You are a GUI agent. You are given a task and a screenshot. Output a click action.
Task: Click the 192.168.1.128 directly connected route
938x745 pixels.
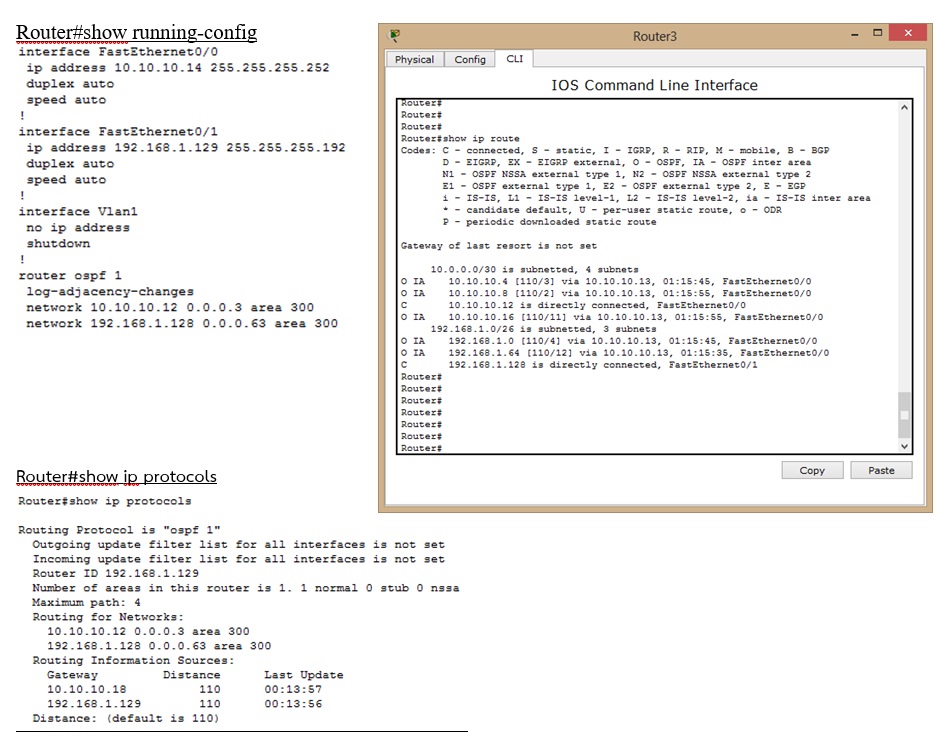[579, 365]
